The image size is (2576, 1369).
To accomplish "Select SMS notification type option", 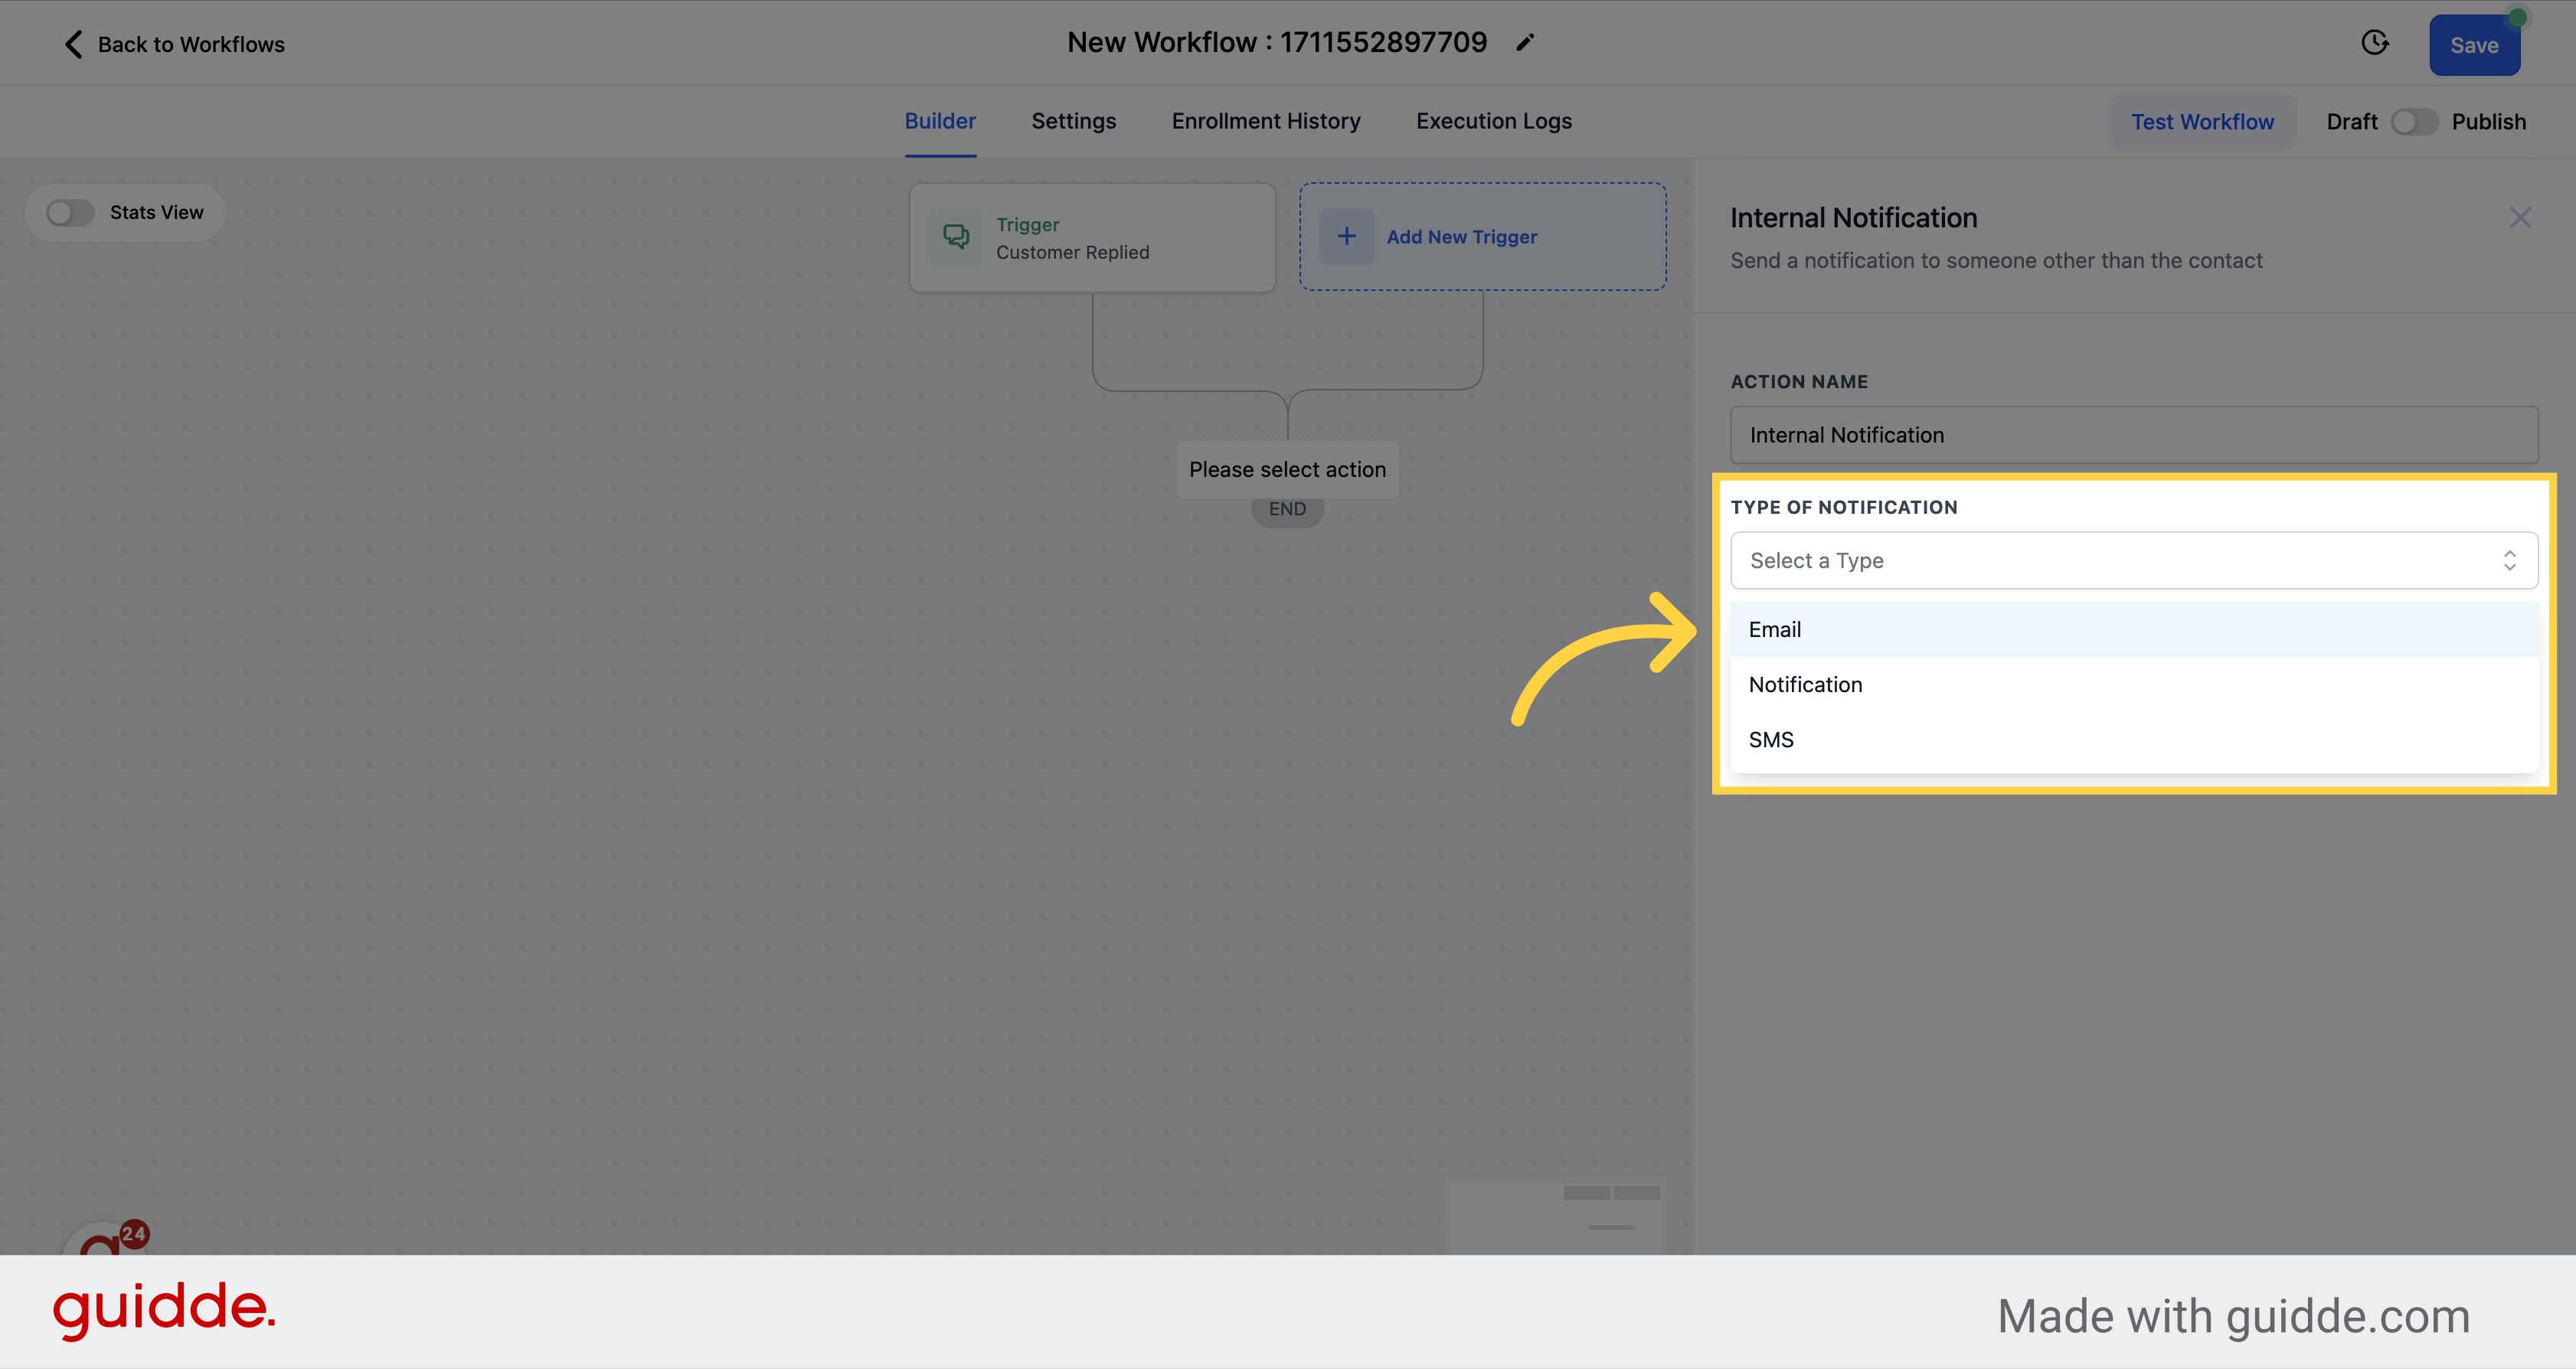I will 1772,739.
